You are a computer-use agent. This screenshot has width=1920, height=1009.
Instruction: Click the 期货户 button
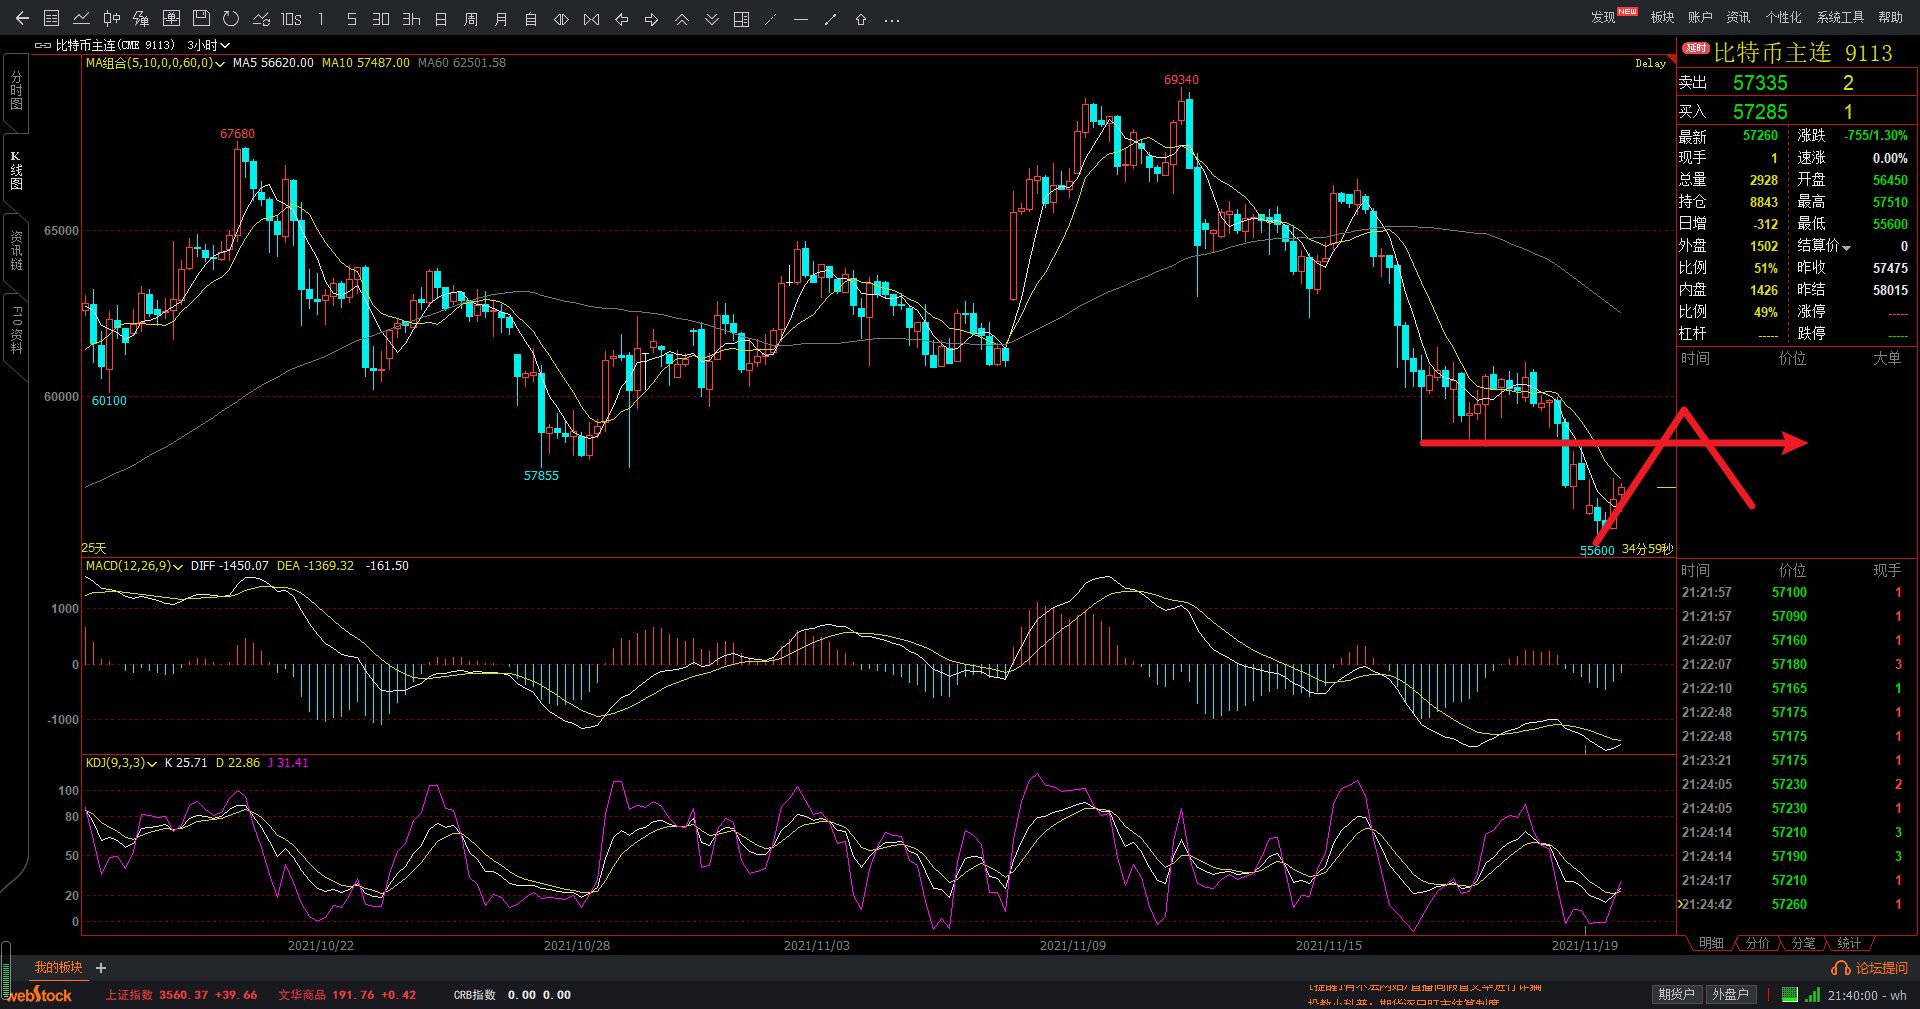click(1676, 994)
